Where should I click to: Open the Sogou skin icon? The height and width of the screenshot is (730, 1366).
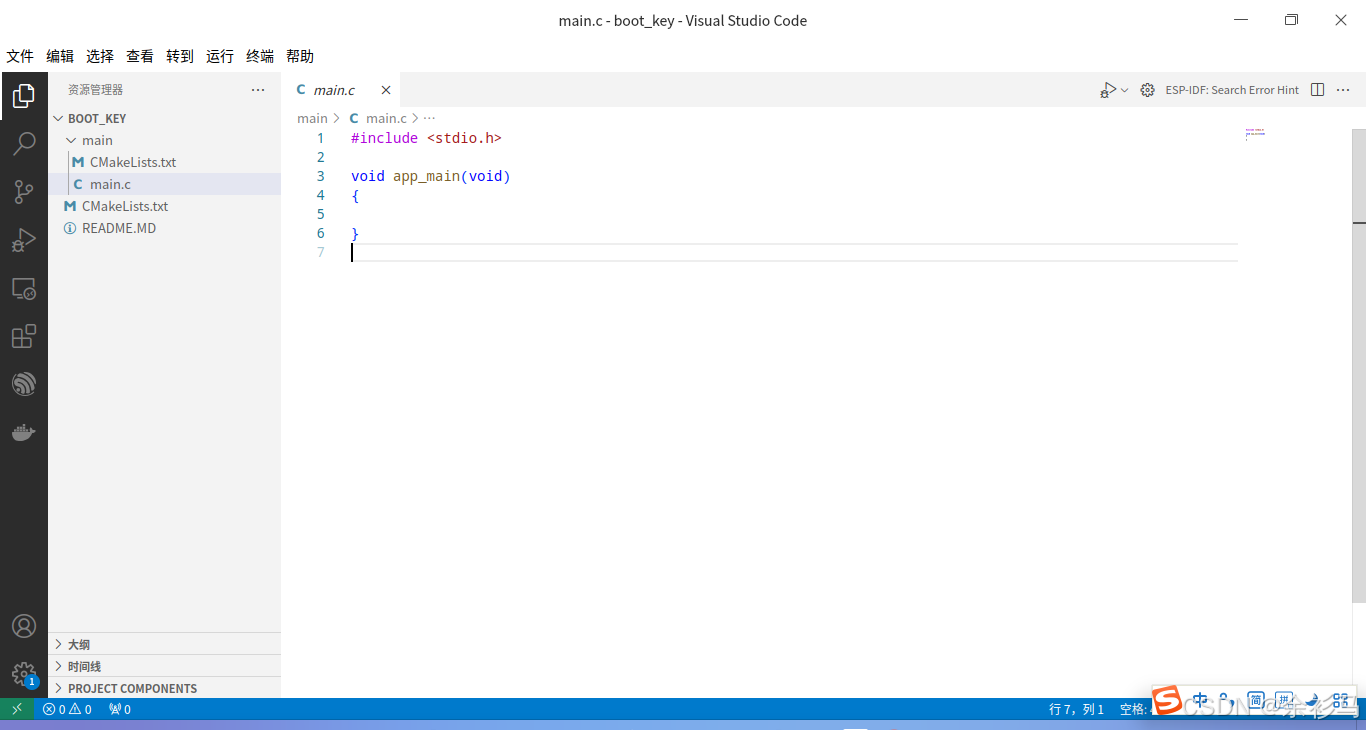pos(1312,701)
